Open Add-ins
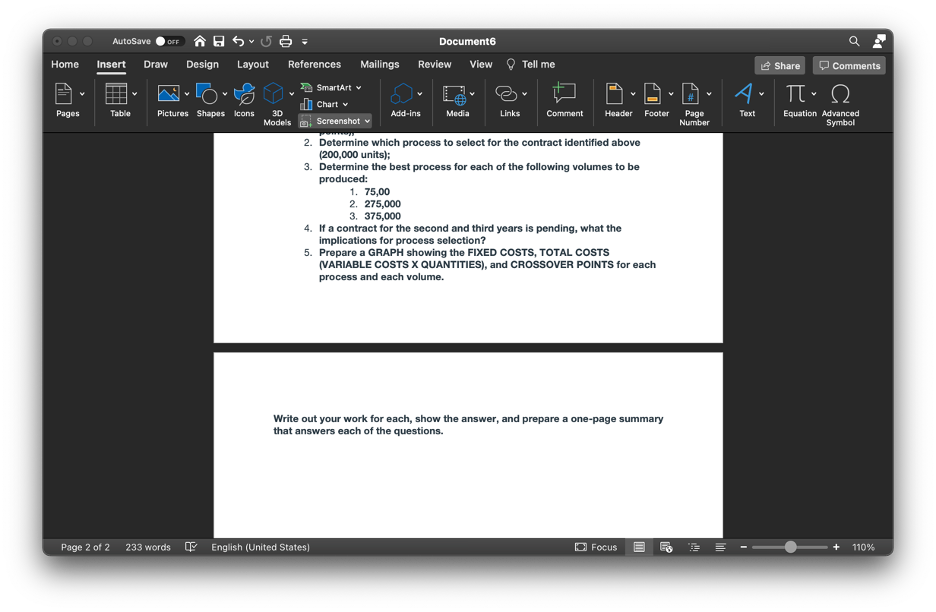 (401, 94)
